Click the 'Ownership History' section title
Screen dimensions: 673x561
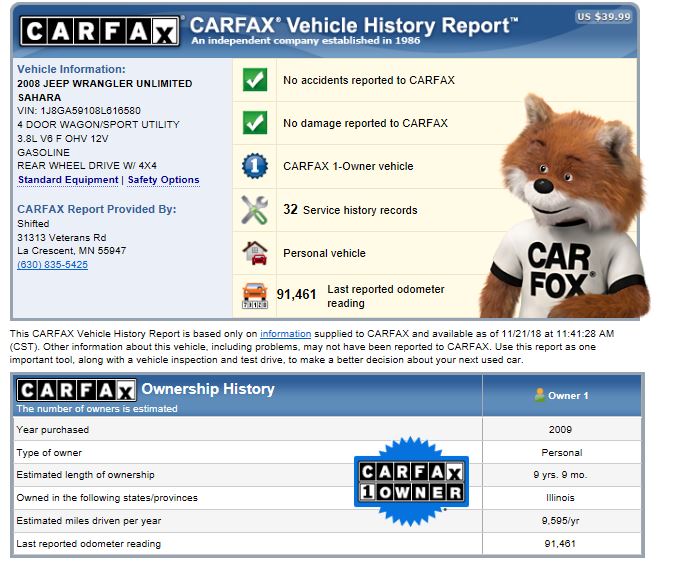click(x=208, y=389)
